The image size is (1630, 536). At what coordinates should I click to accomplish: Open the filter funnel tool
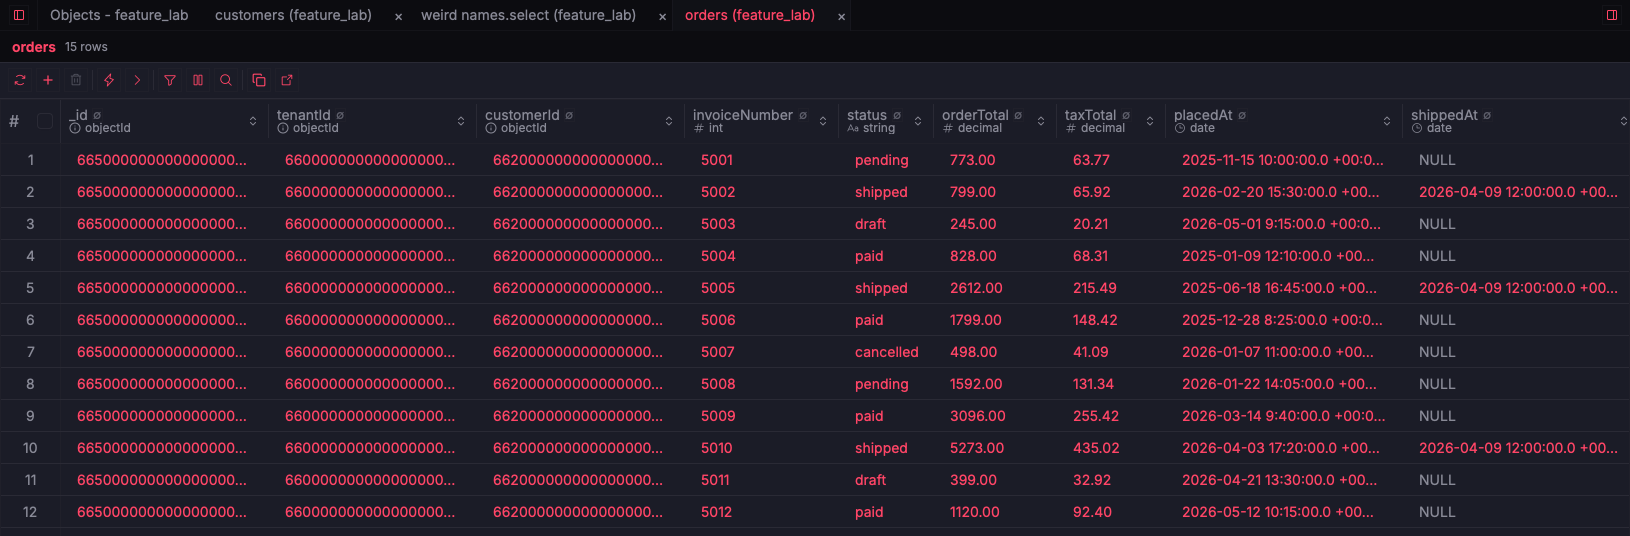point(170,80)
